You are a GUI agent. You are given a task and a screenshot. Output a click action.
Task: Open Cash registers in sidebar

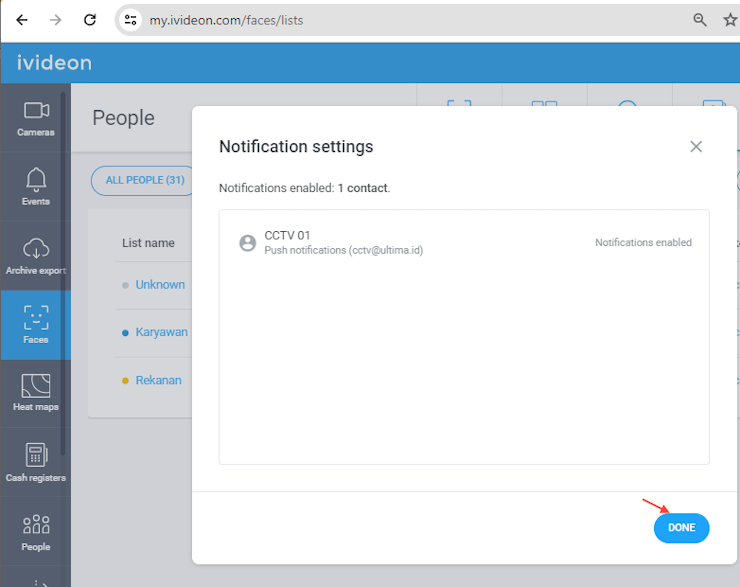pyautogui.click(x=36, y=462)
